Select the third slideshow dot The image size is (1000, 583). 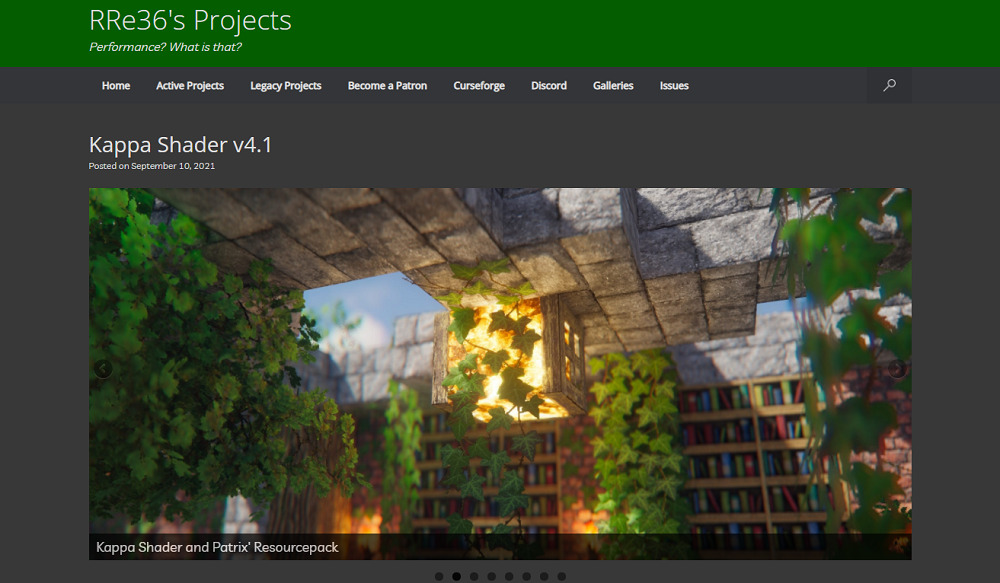(x=474, y=577)
